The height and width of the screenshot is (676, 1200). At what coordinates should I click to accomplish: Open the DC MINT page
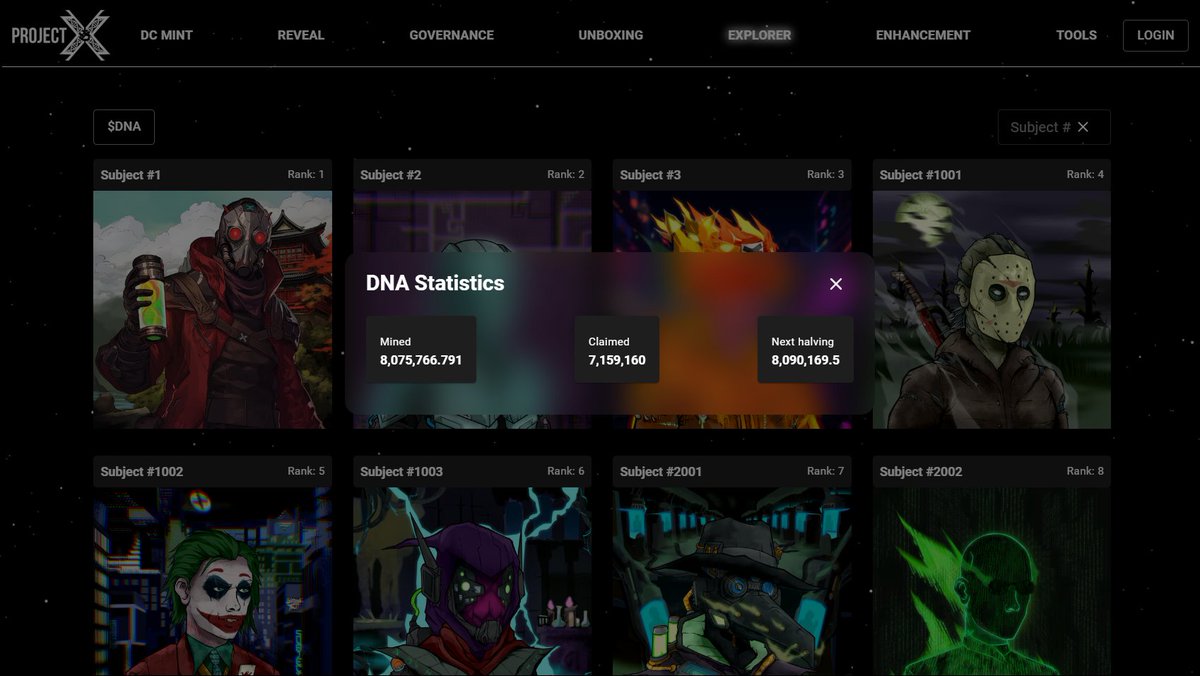(166, 35)
